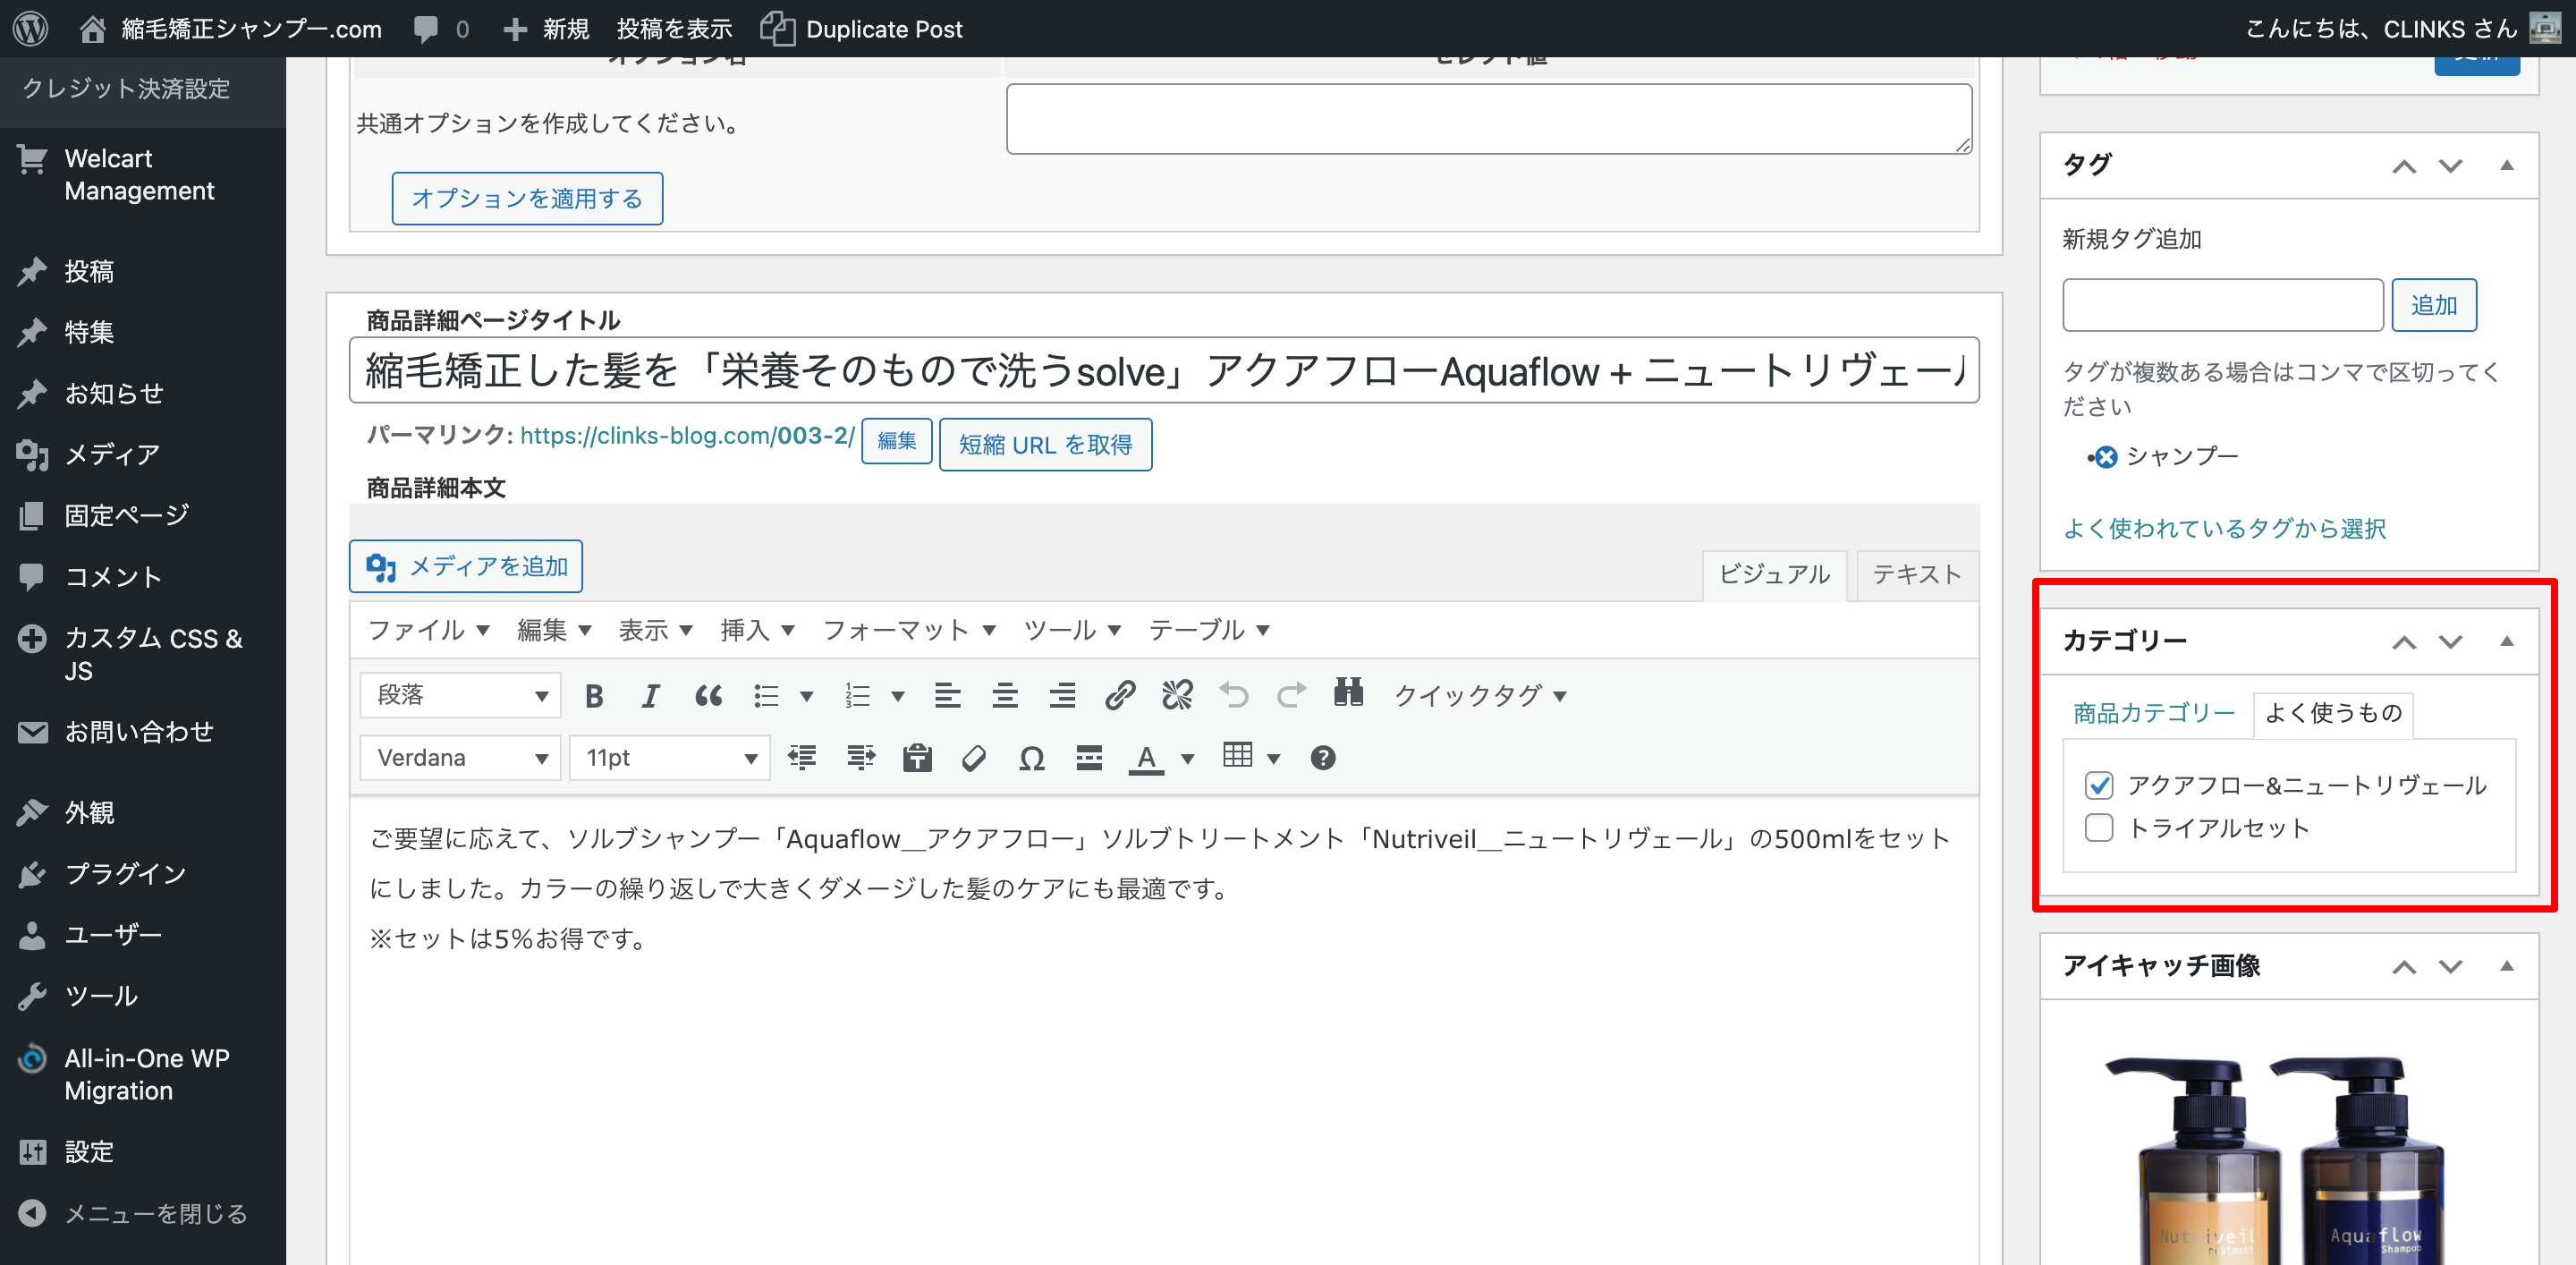Viewport: 2576px width, 1265px height.
Task: Move the カテゴリー panel down
Action: click(2450, 641)
